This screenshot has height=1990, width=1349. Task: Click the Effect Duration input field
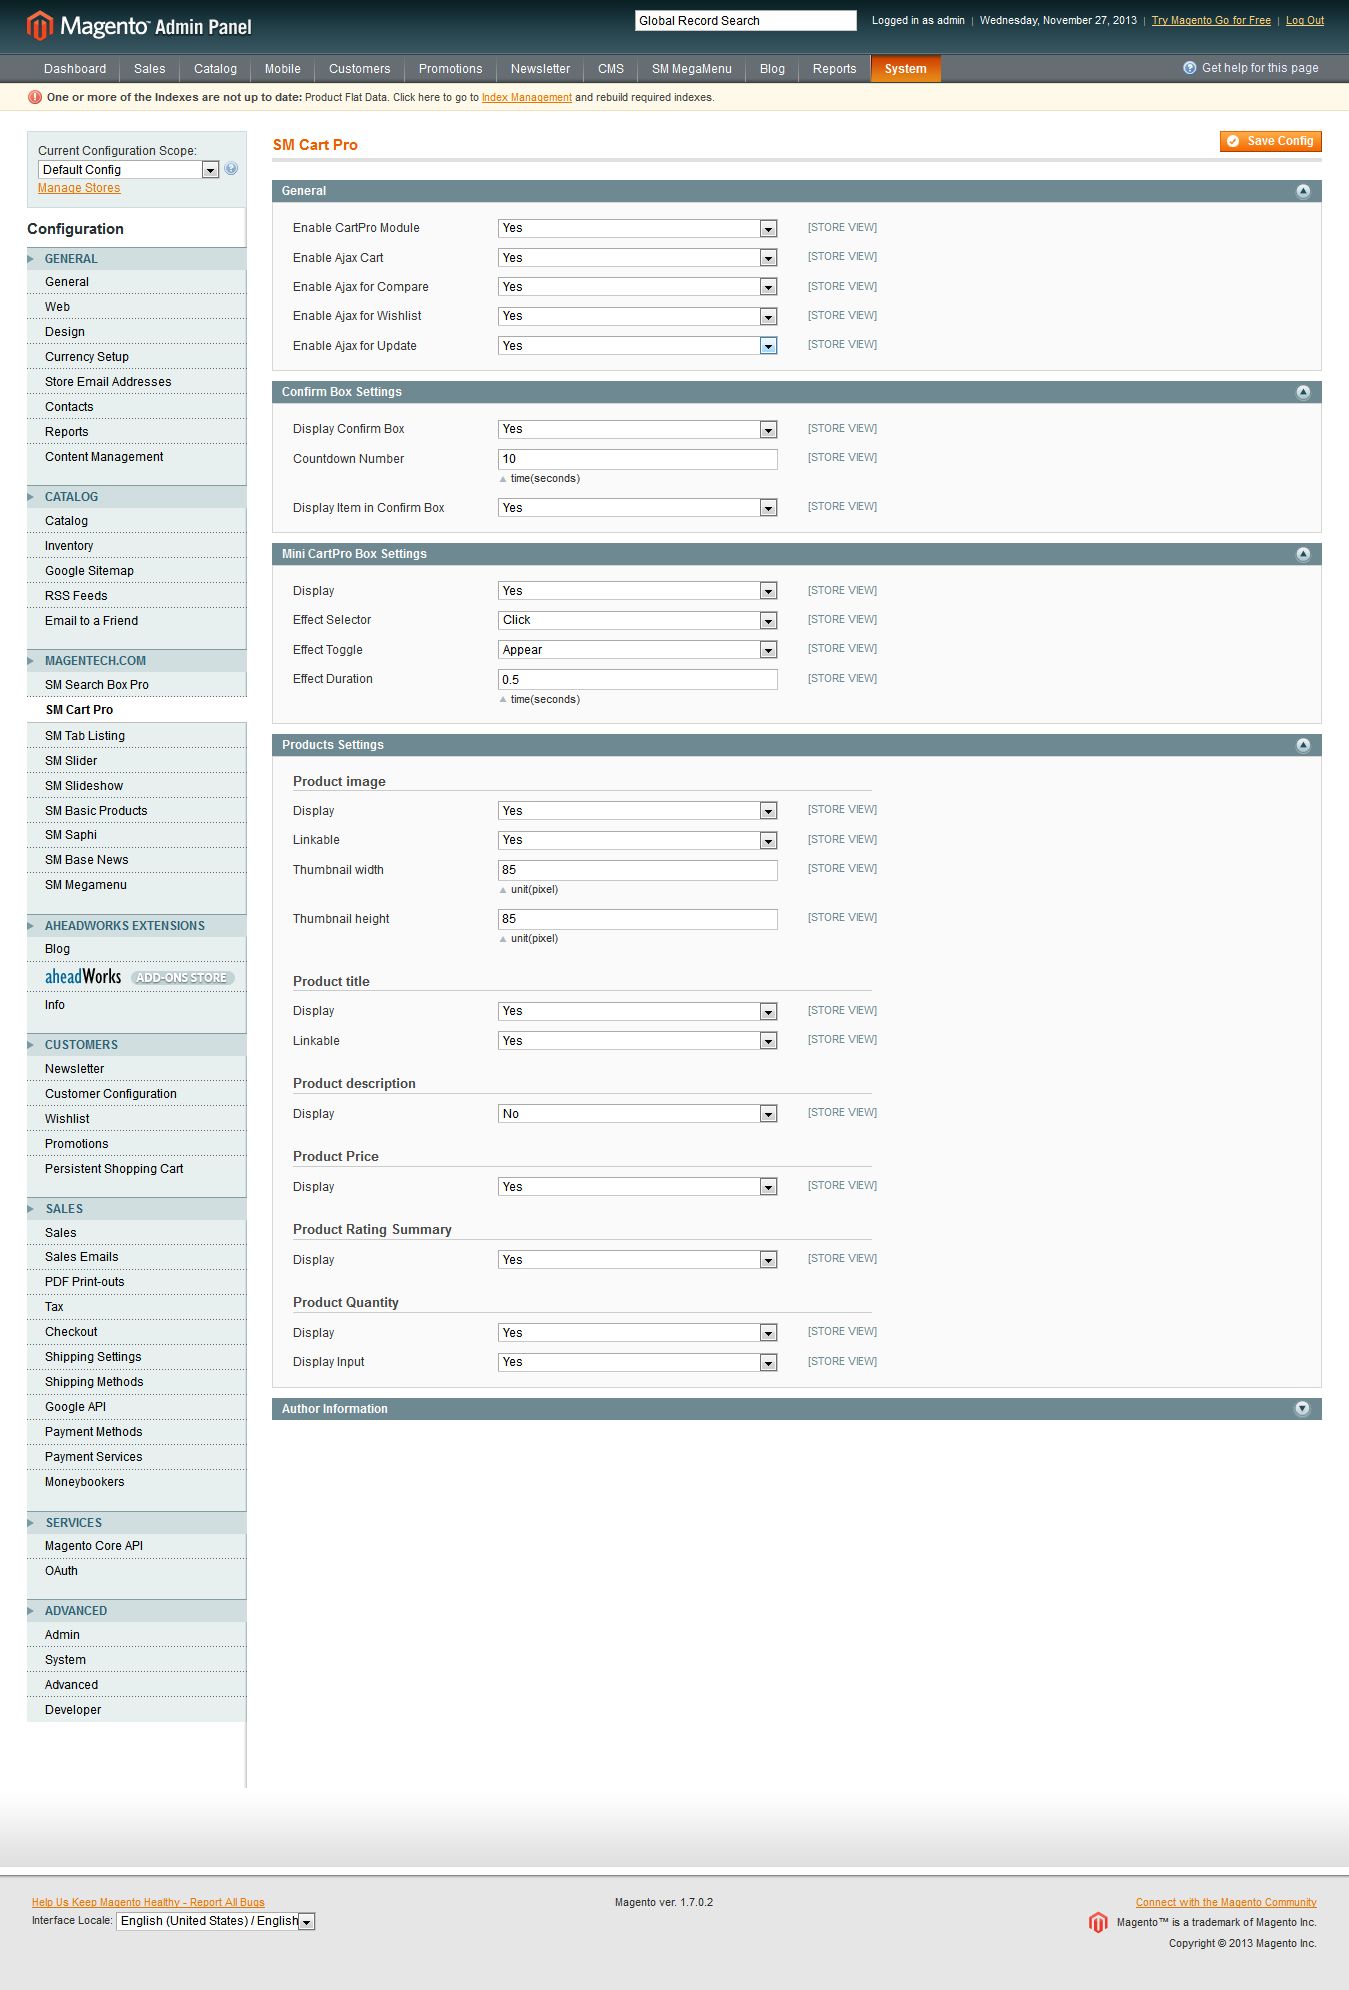637,680
